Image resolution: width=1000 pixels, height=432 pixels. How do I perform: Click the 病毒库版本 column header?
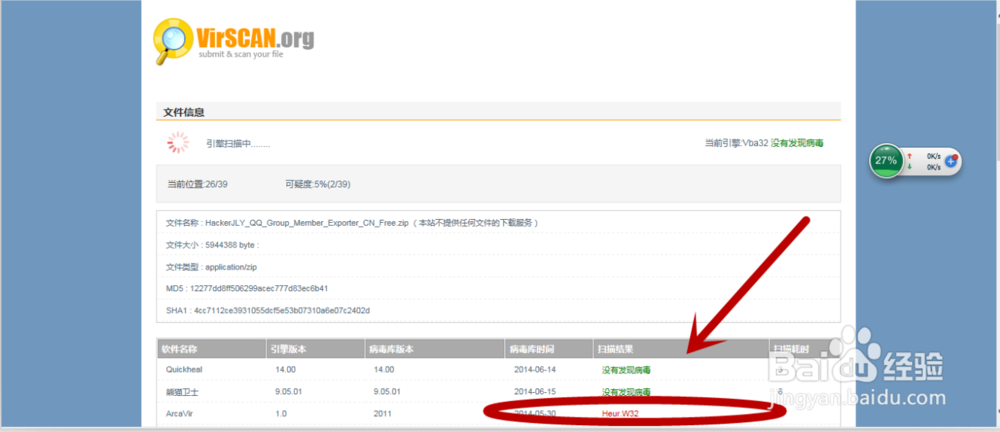point(392,350)
